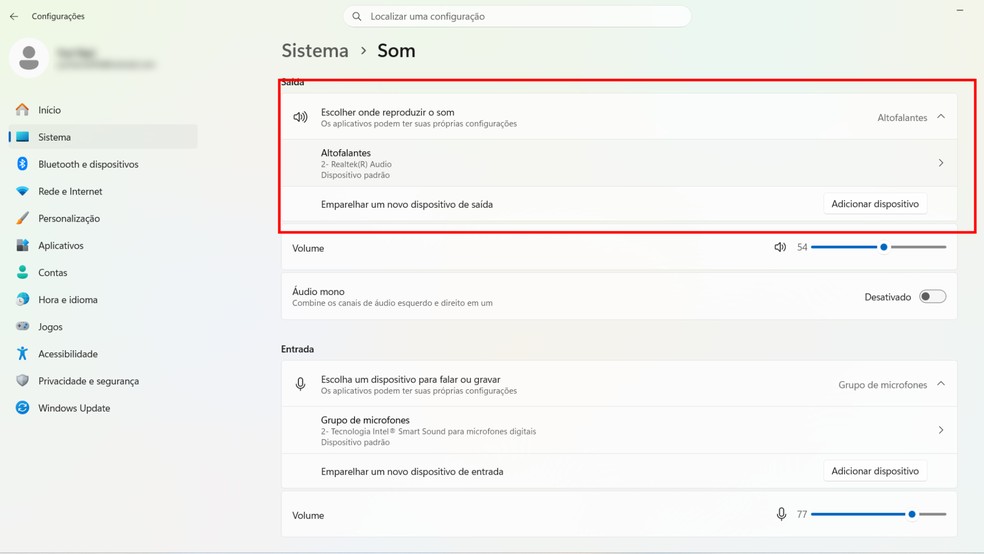Viewport: 984px width, 554px height.
Task: Click the search magnifier icon
Action: (356, 16)
